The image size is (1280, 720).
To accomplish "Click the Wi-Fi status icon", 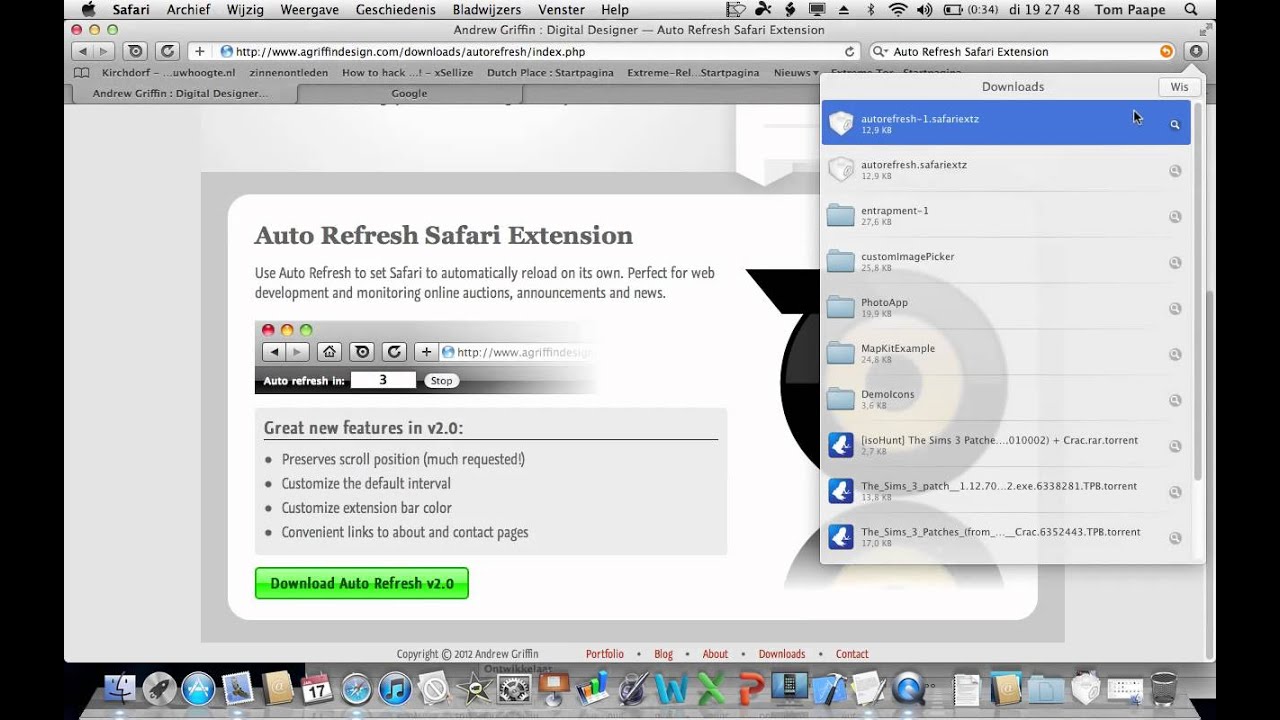I will tap(897, 10).
